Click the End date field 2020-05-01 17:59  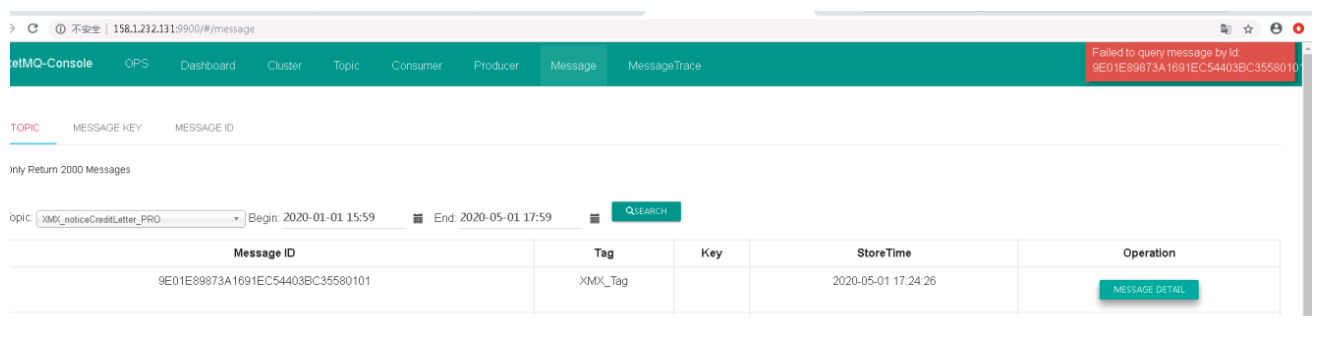[520, 218]
